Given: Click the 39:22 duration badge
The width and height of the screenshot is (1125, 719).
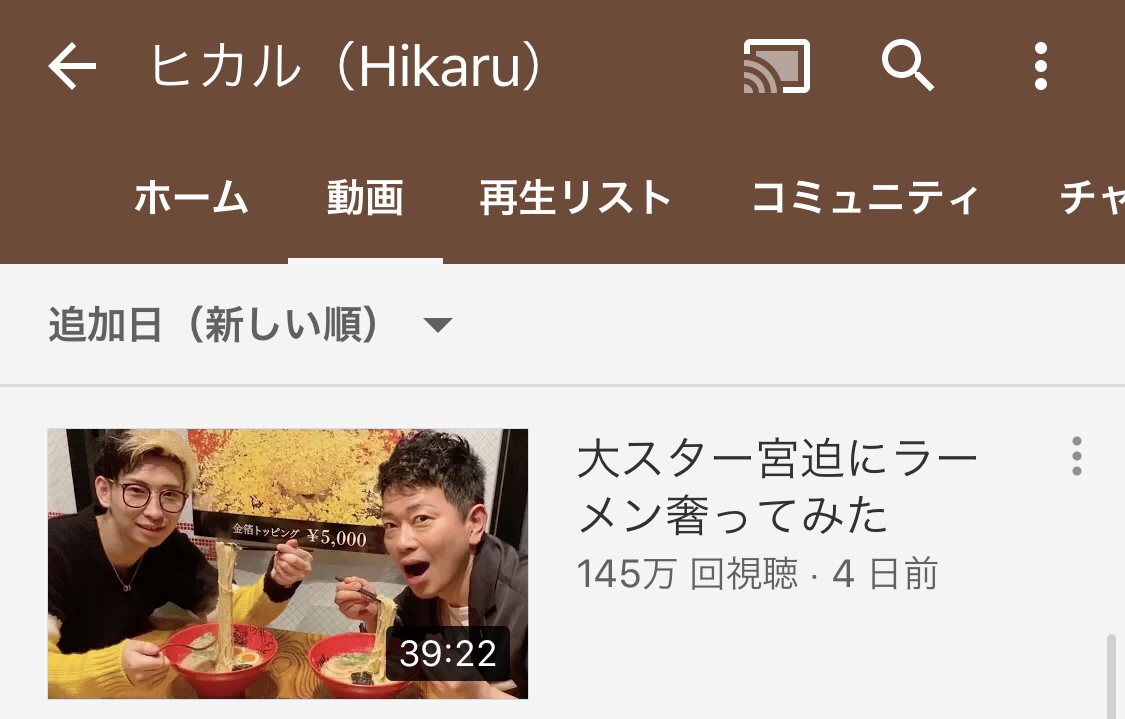Looking at the screenshot, I should coord(448,653).
